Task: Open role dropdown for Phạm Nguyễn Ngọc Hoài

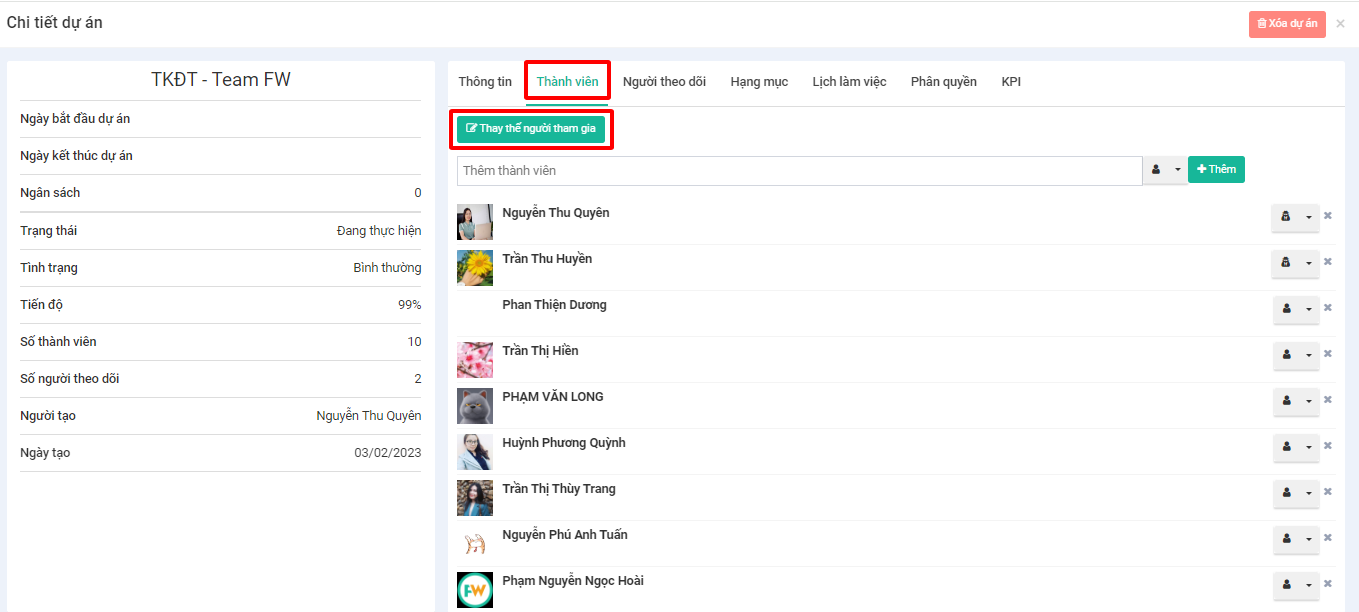Action: coord(1308,585)
